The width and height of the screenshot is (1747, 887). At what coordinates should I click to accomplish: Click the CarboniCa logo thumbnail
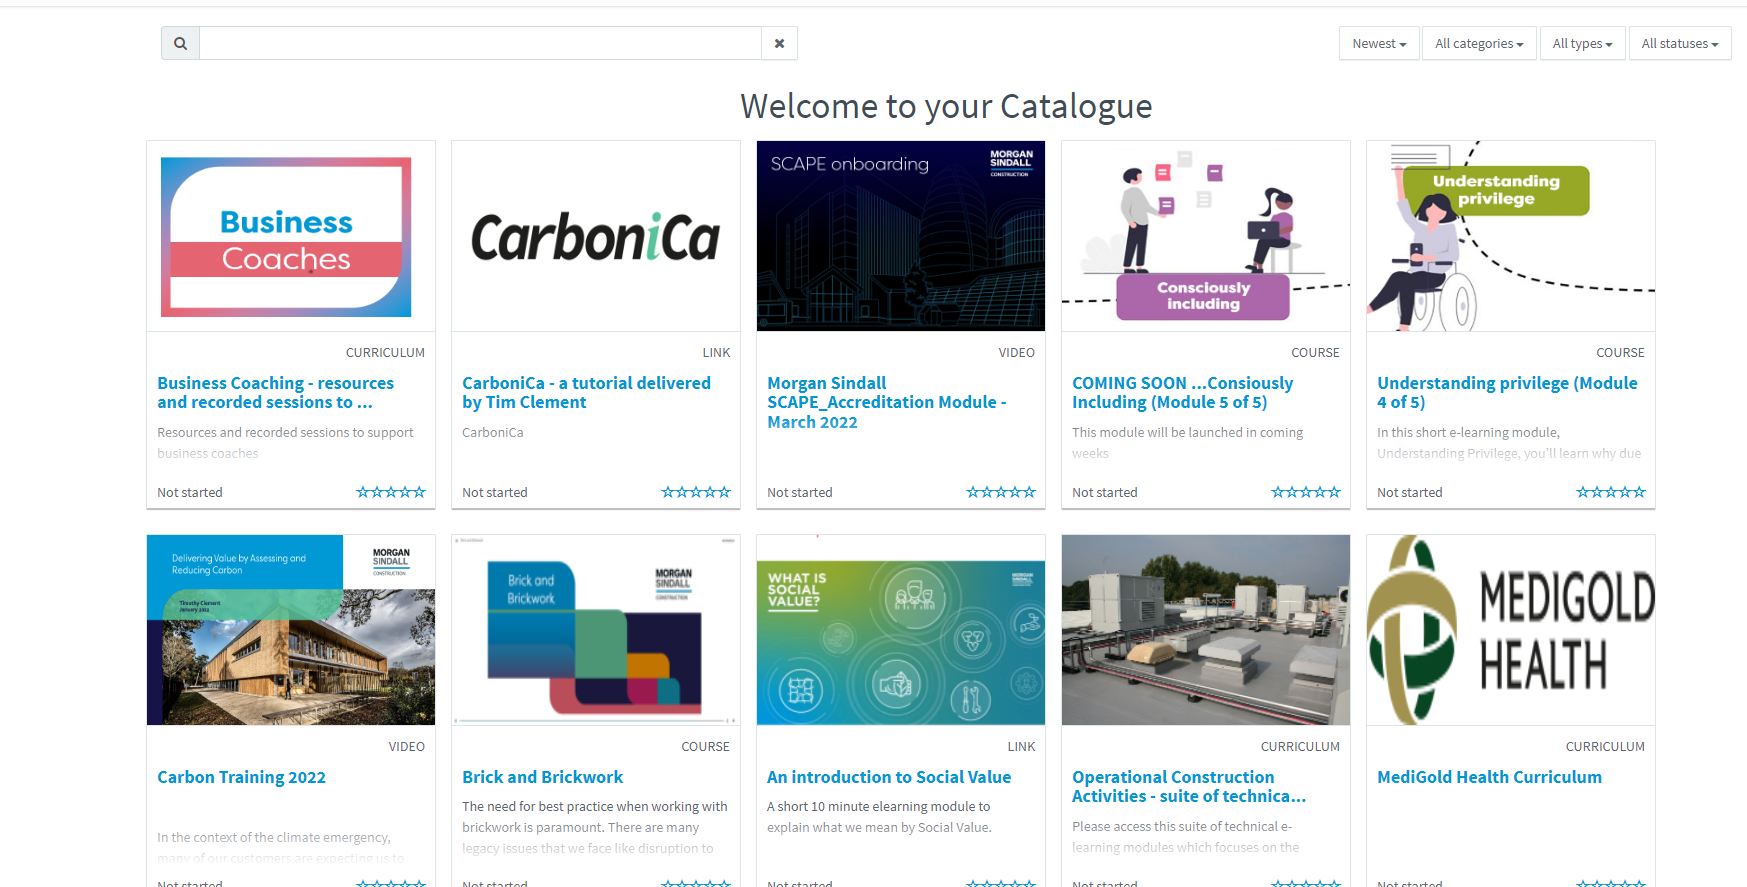point(596,237)
